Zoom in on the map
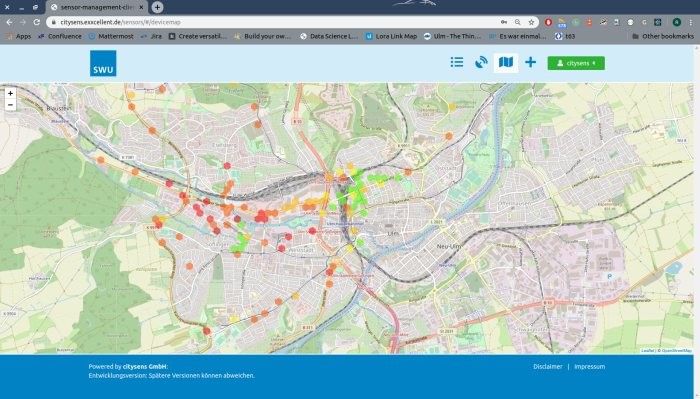700x399 pixels. [x=10, y=93]
